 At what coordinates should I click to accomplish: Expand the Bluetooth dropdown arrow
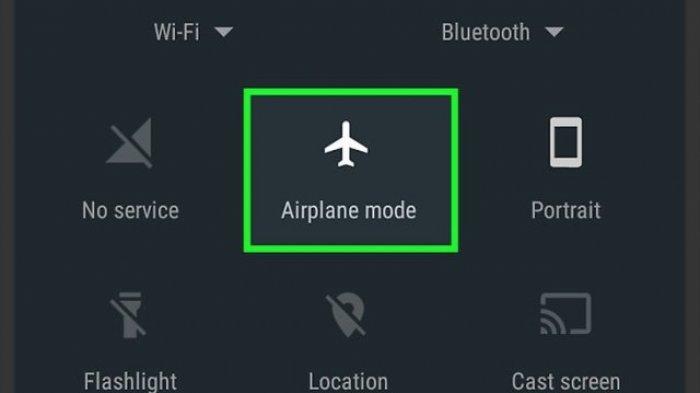554,32
